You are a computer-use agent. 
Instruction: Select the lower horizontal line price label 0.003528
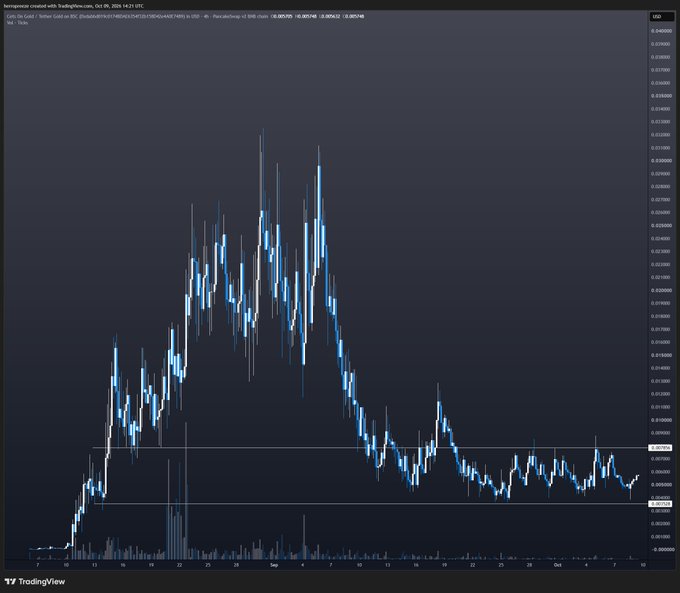(660, 504)
